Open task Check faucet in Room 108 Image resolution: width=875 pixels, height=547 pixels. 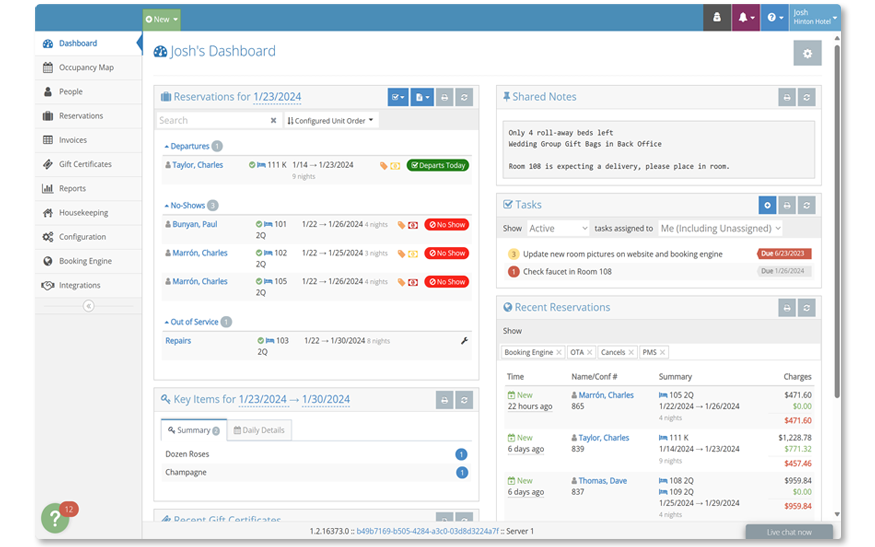pyautogui.click(x=567, y=272)
